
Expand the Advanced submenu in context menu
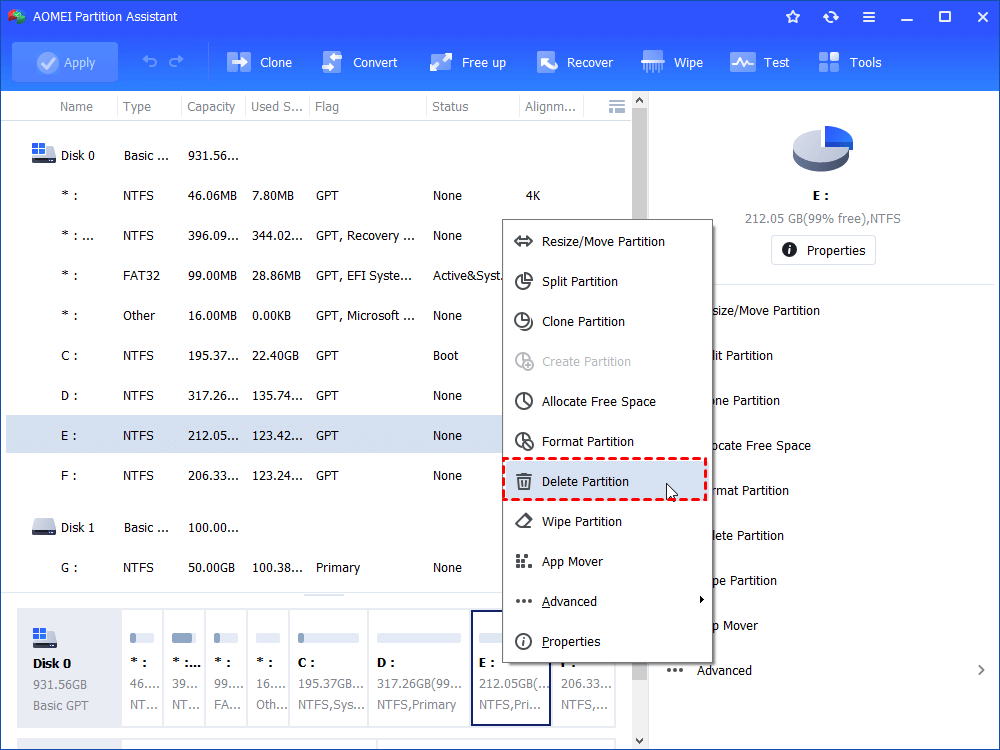[x=607, y=601]
